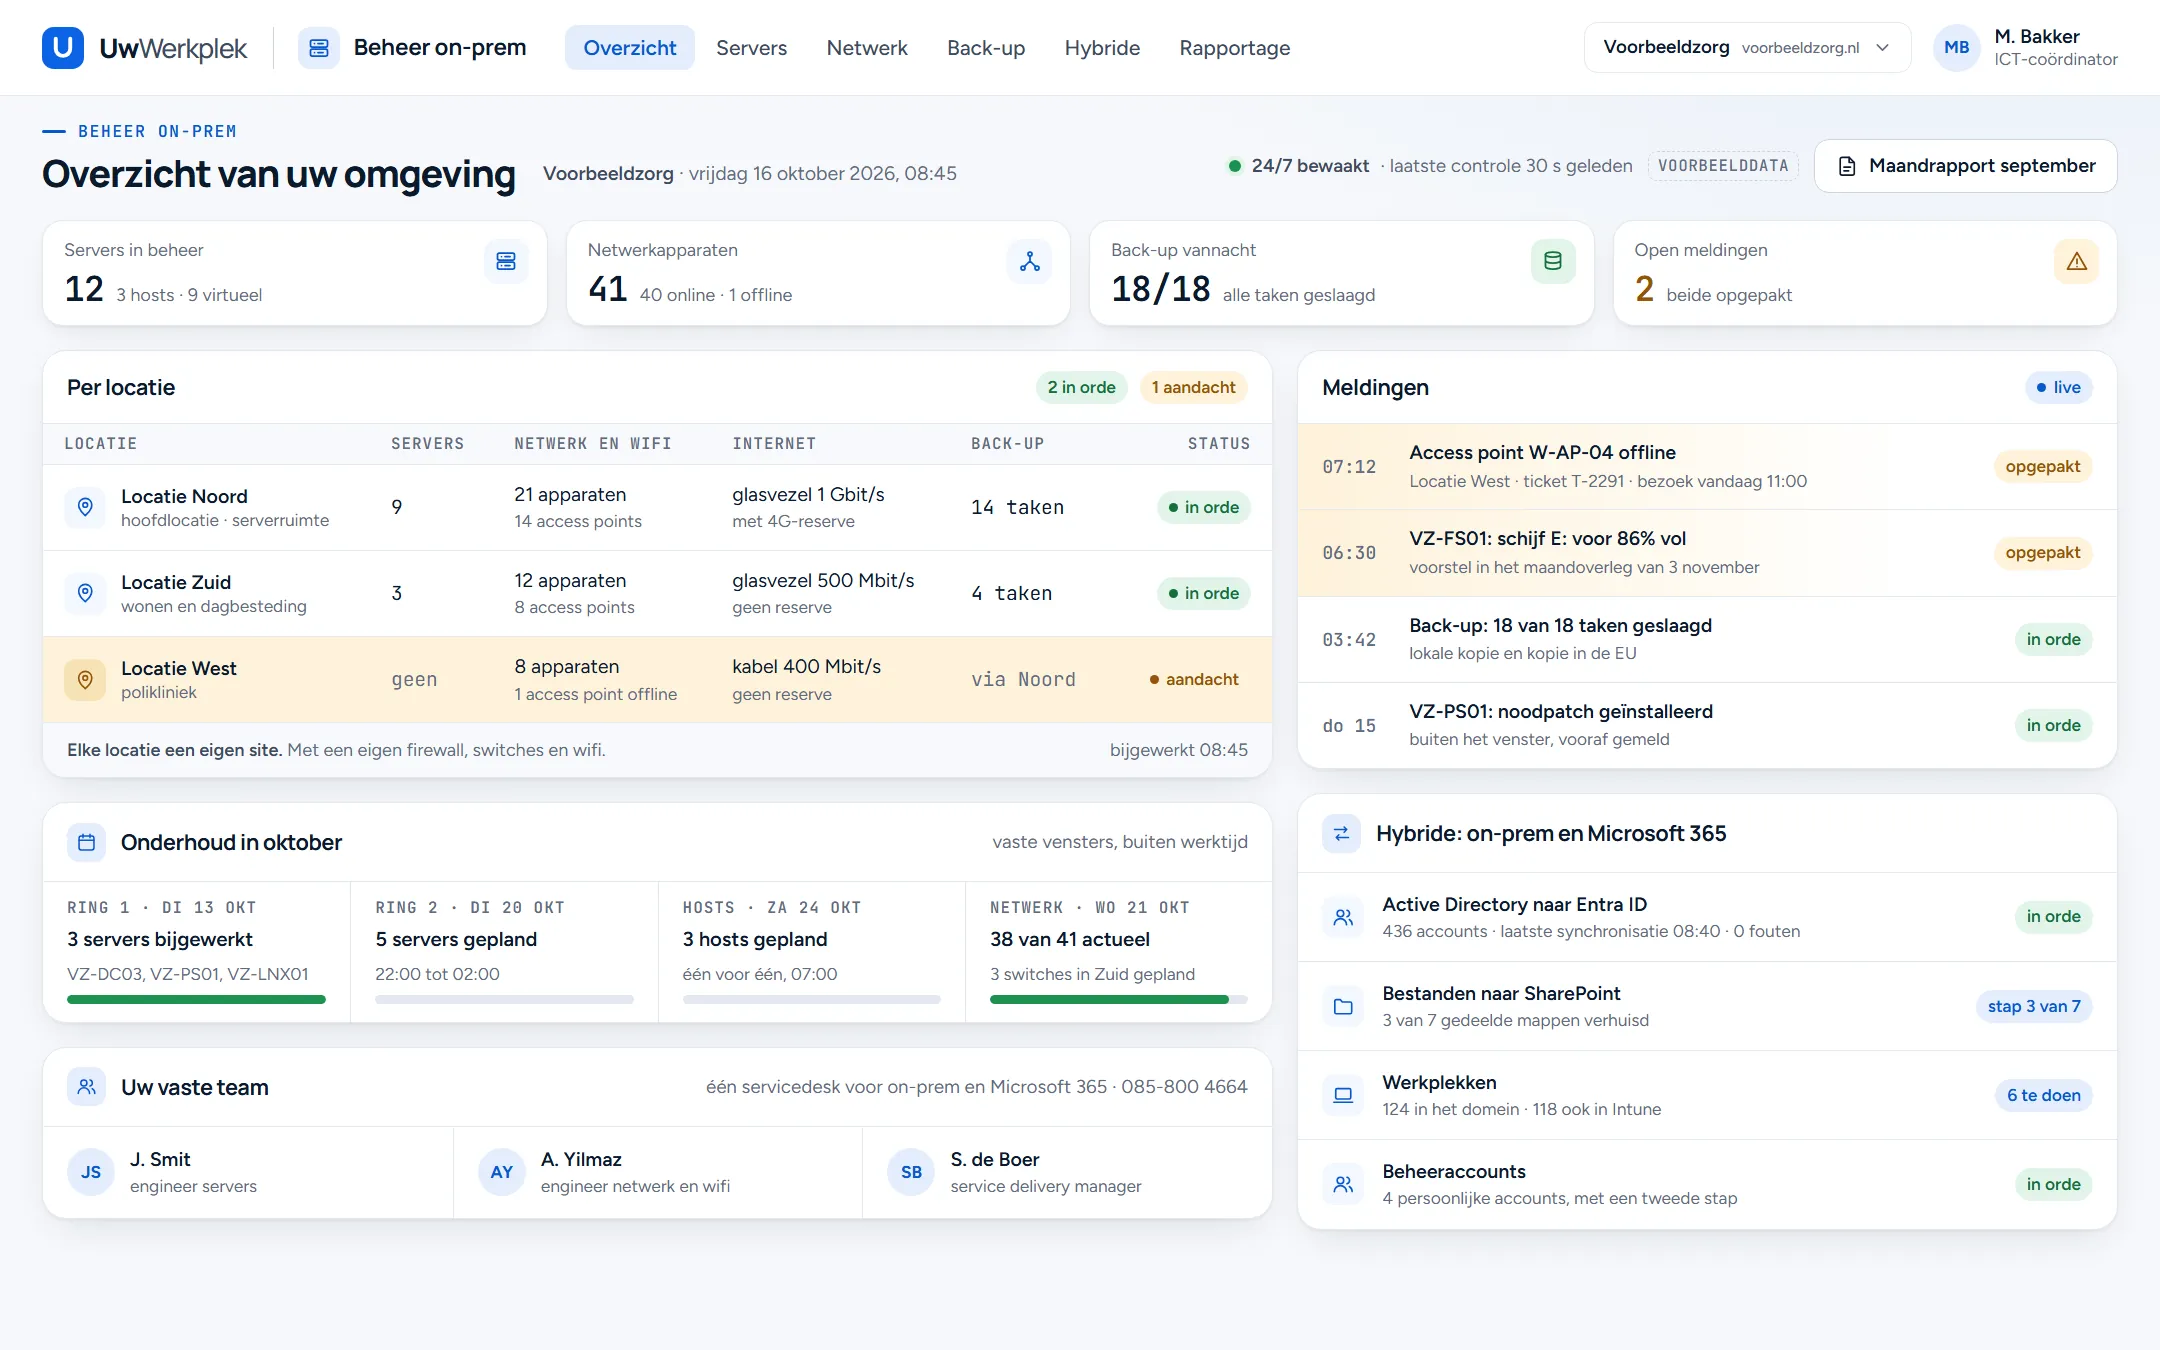The height and width of the screenshot is (1350, 2160).
Task: Open the VZ-FS01 schijf E: 86% vol alert
Action: pos(1707,553)
